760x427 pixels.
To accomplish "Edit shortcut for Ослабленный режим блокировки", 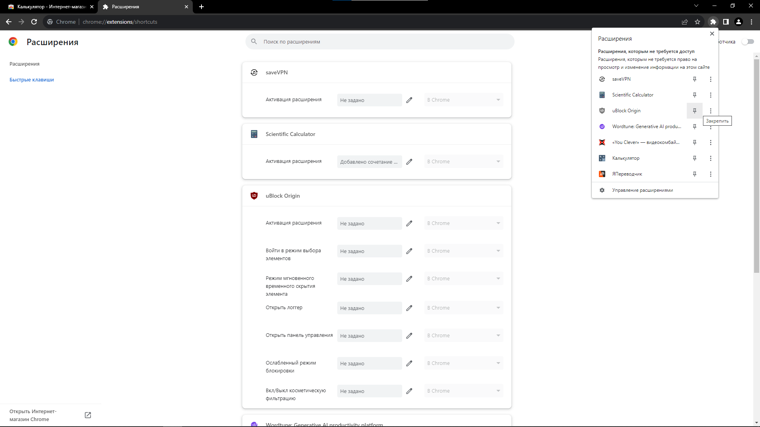I will 409,363.
